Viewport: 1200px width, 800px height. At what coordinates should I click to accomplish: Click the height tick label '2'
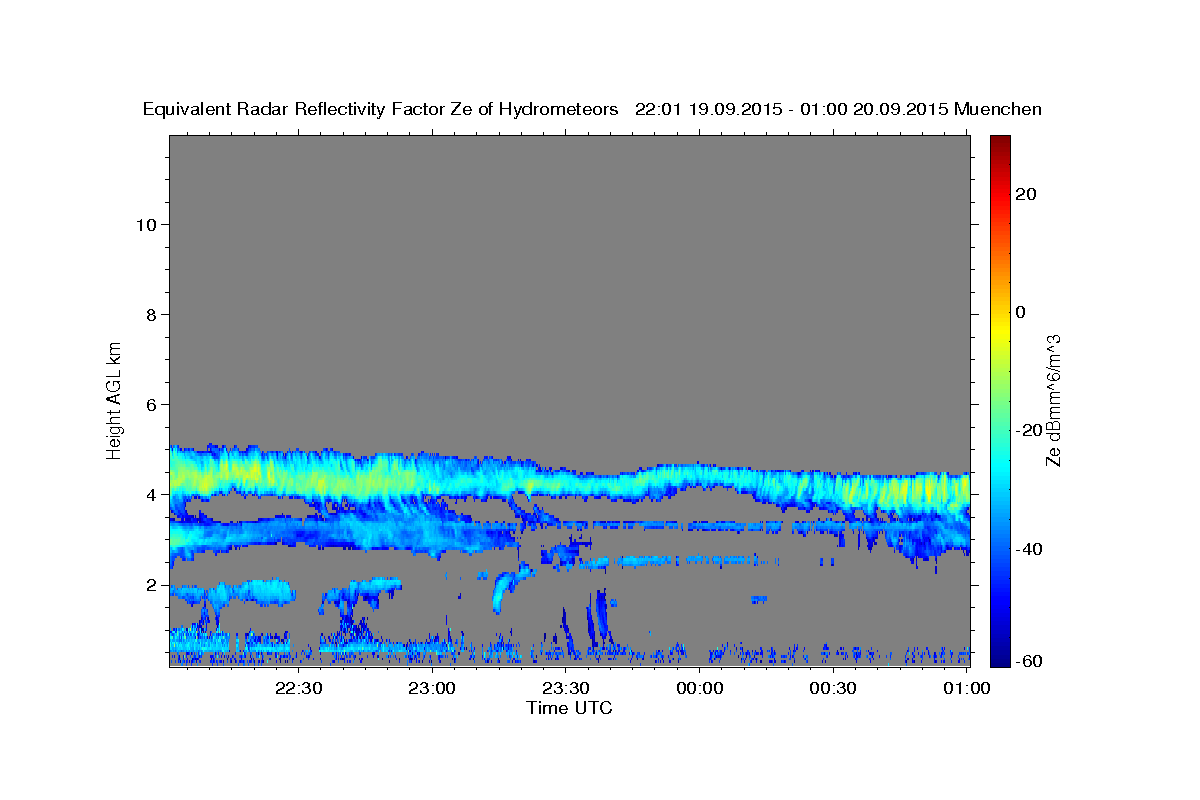pyautogui.click(x=152, y=585)
